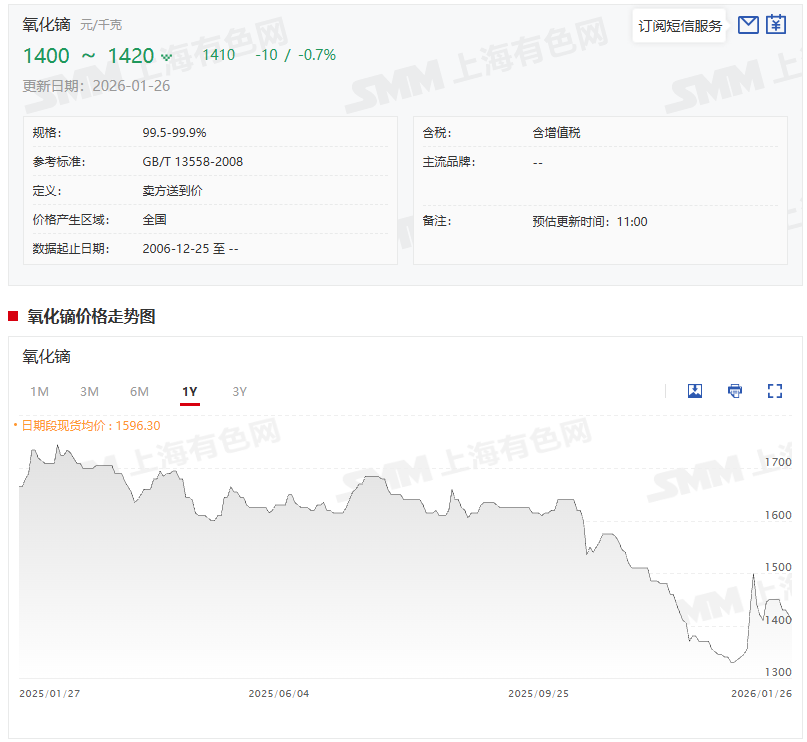This screenshot has width=807, height=742.
Task: Save the chart as image
Action: point(695,391)
